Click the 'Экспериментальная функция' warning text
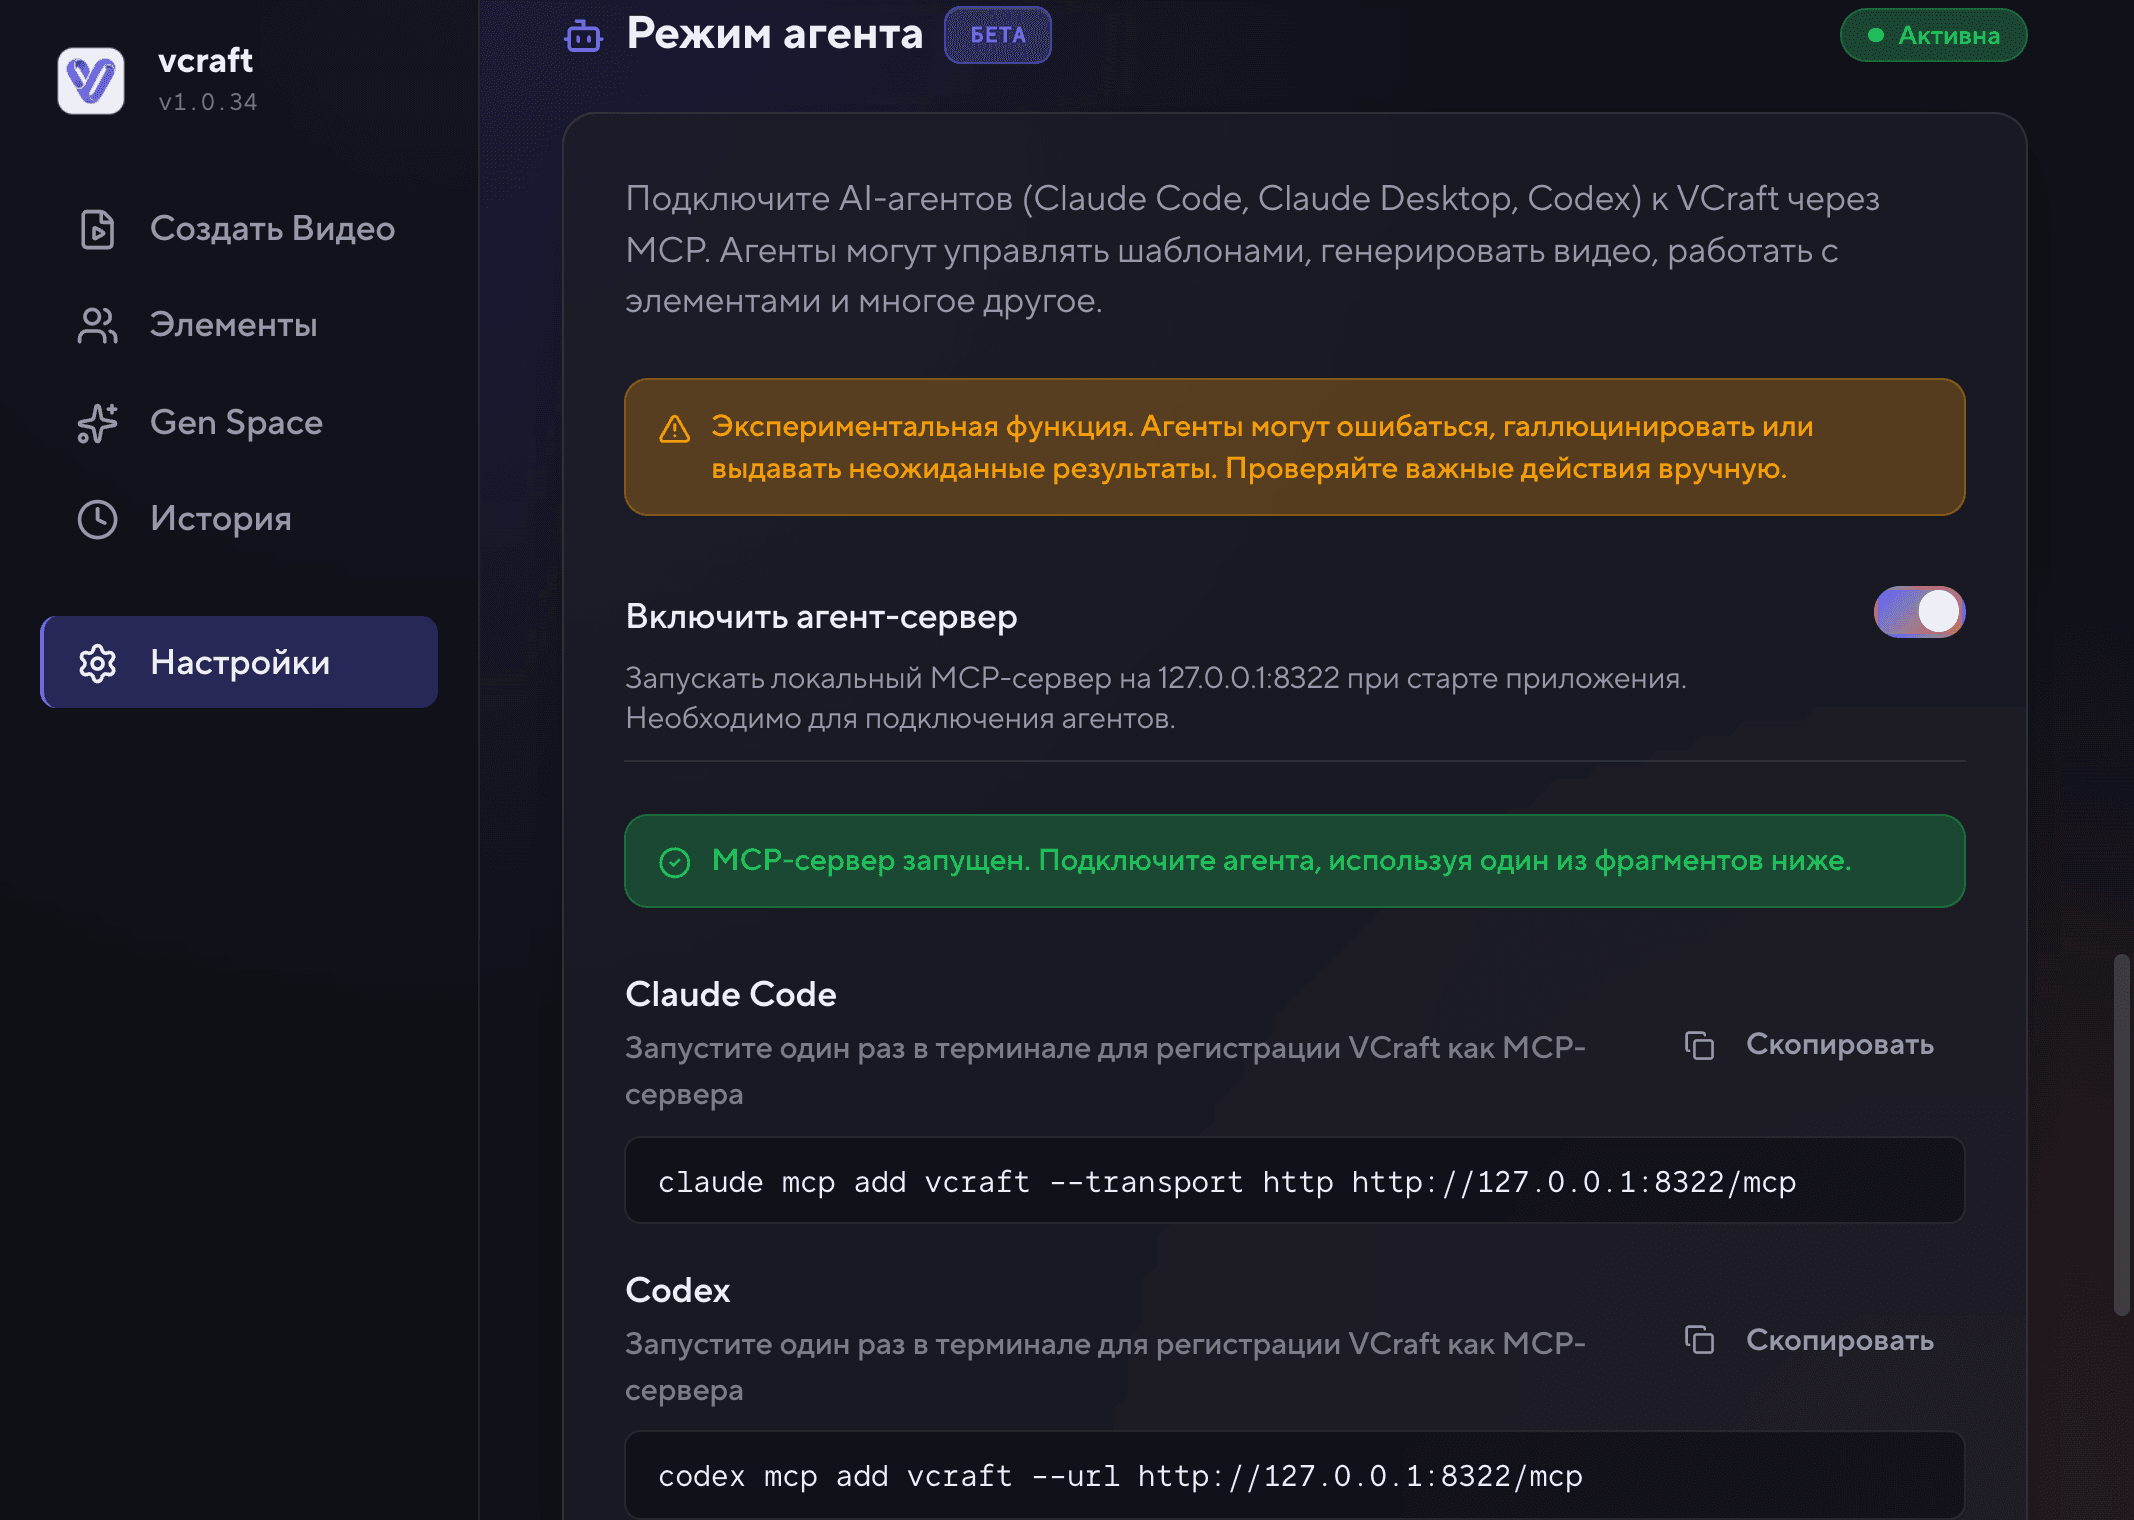The width and height of the screenshot is (2134, 1520). pos(1263,447)
